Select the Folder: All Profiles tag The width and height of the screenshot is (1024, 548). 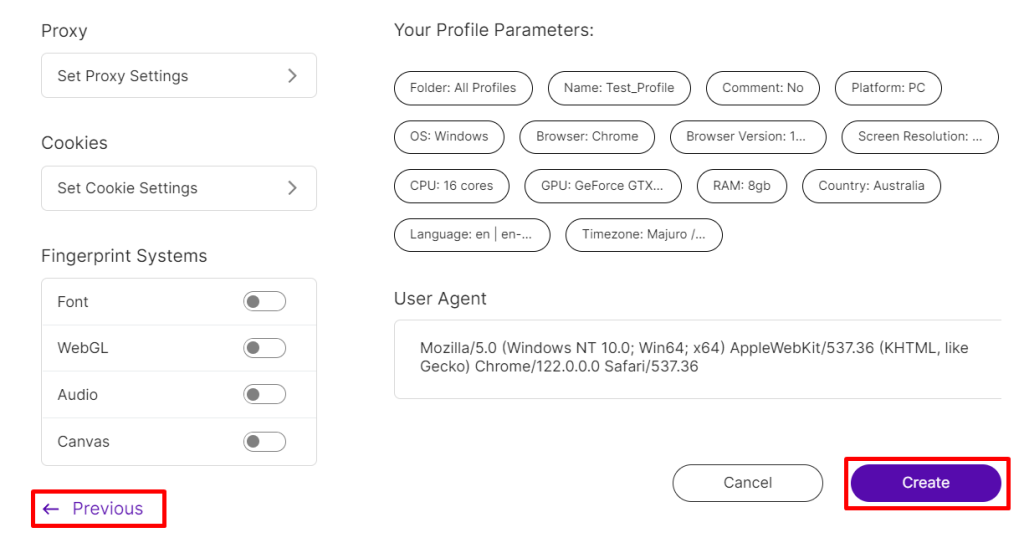463,88
